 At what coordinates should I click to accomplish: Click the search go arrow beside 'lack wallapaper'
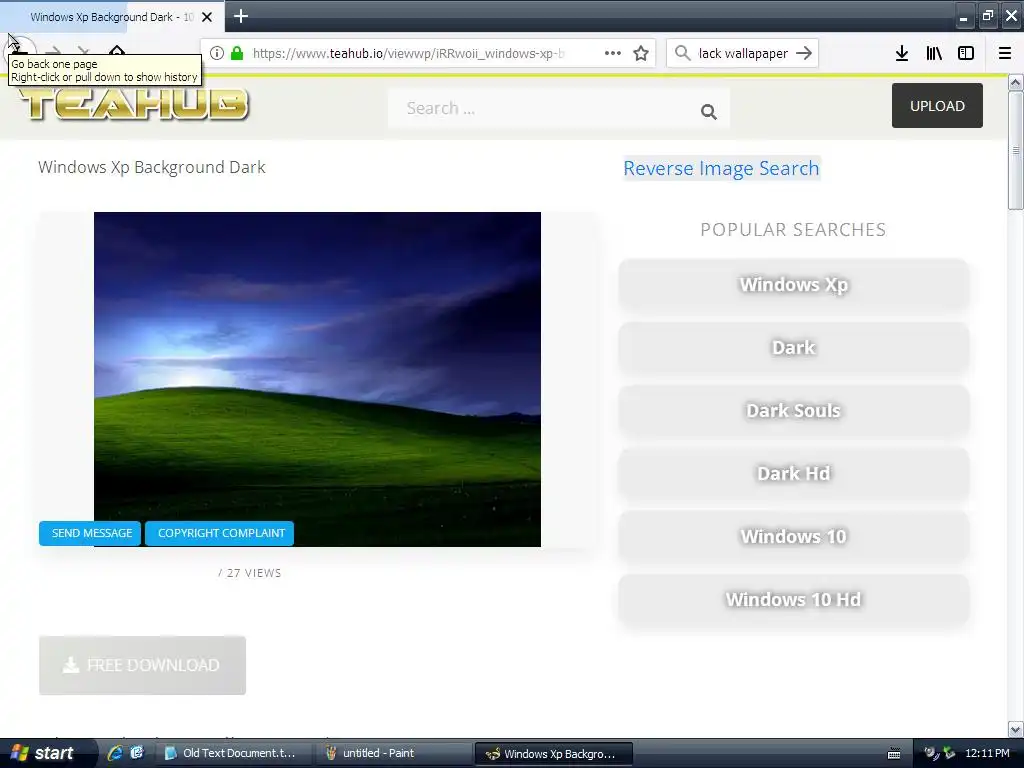pyautogui.click(x=805, y=53)
